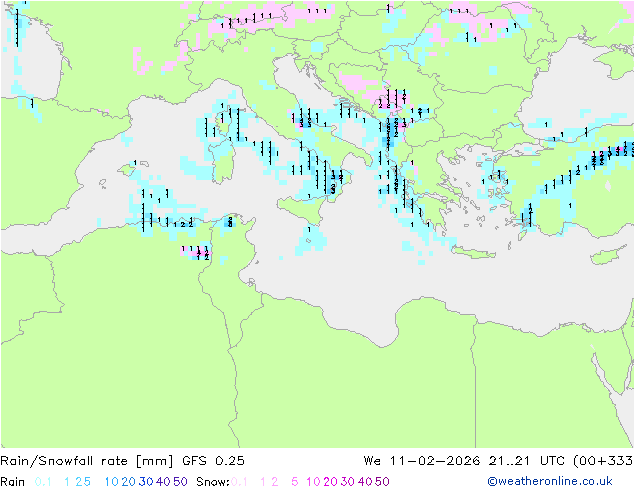
Task: Select the Rain legend value 0.1
Action: [43, 482]
